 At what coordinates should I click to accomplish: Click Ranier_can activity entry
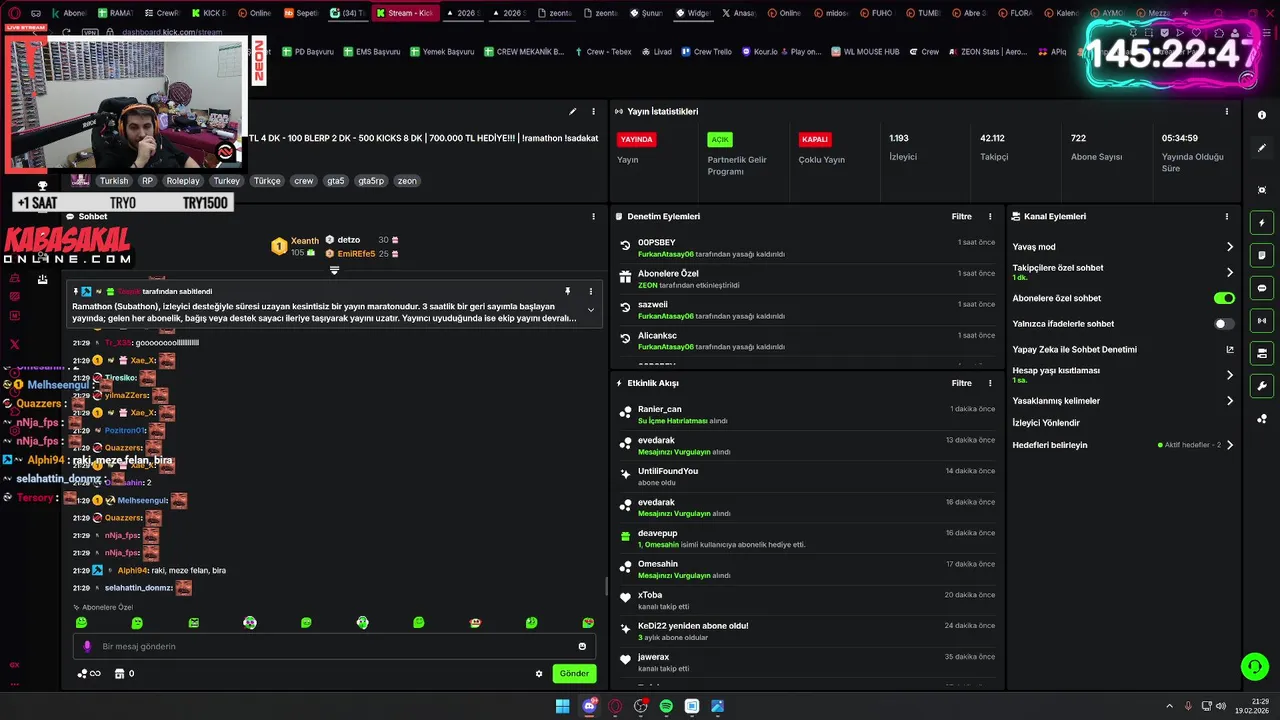pos(660,409)
